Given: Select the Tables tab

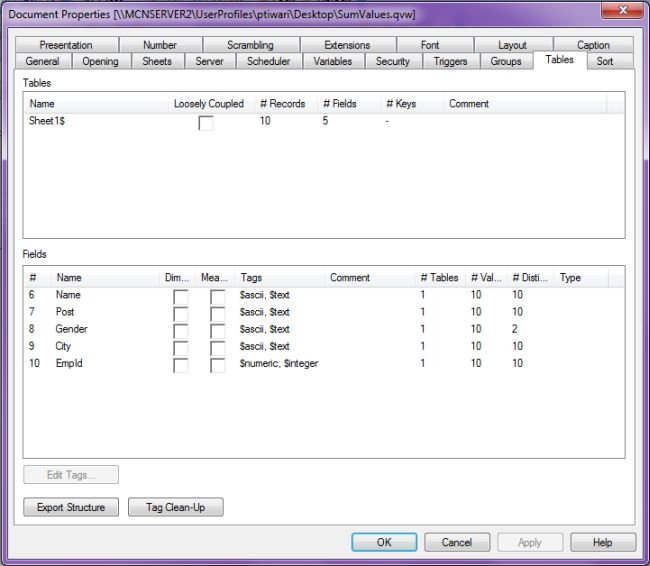Looking at the screenshot, I should pos(560,60).
